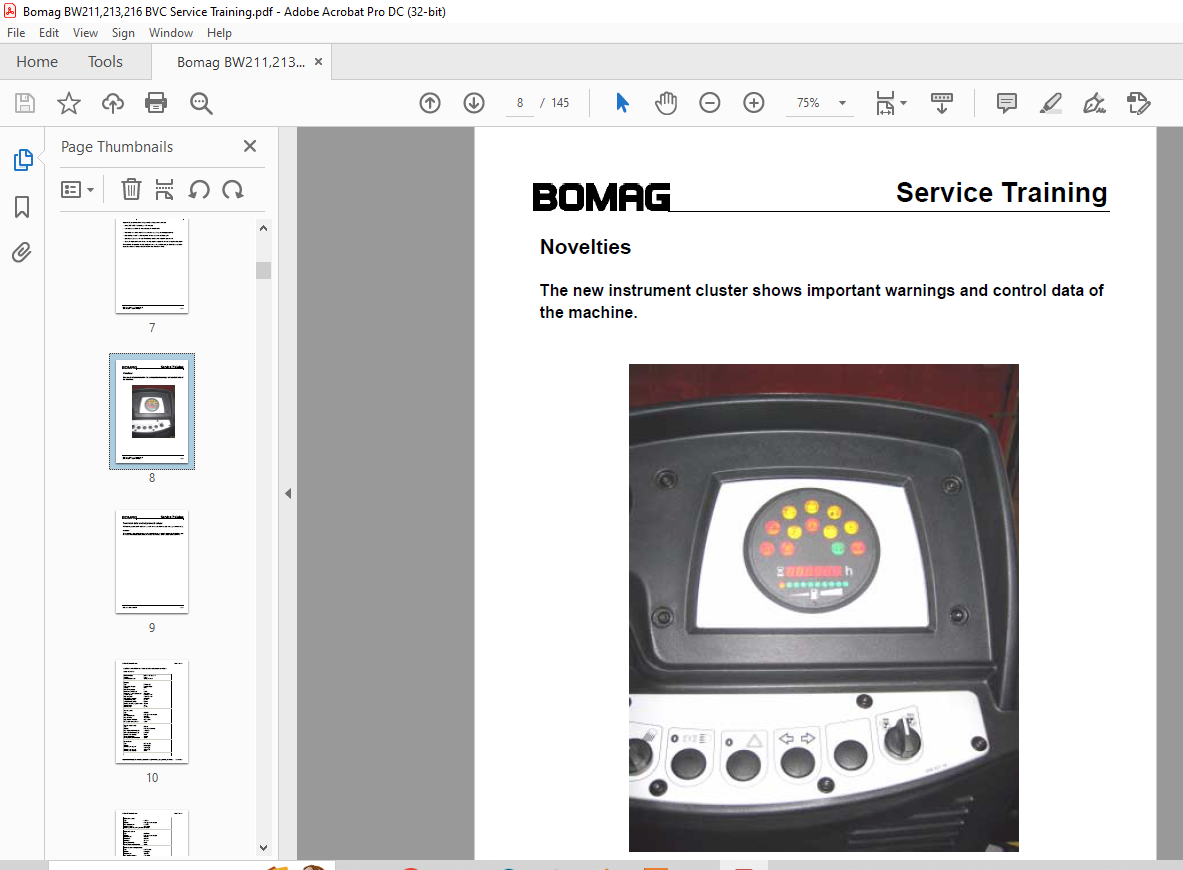Select page 7 thumbnail
1183x870 pixels.
tap(152, 266)
